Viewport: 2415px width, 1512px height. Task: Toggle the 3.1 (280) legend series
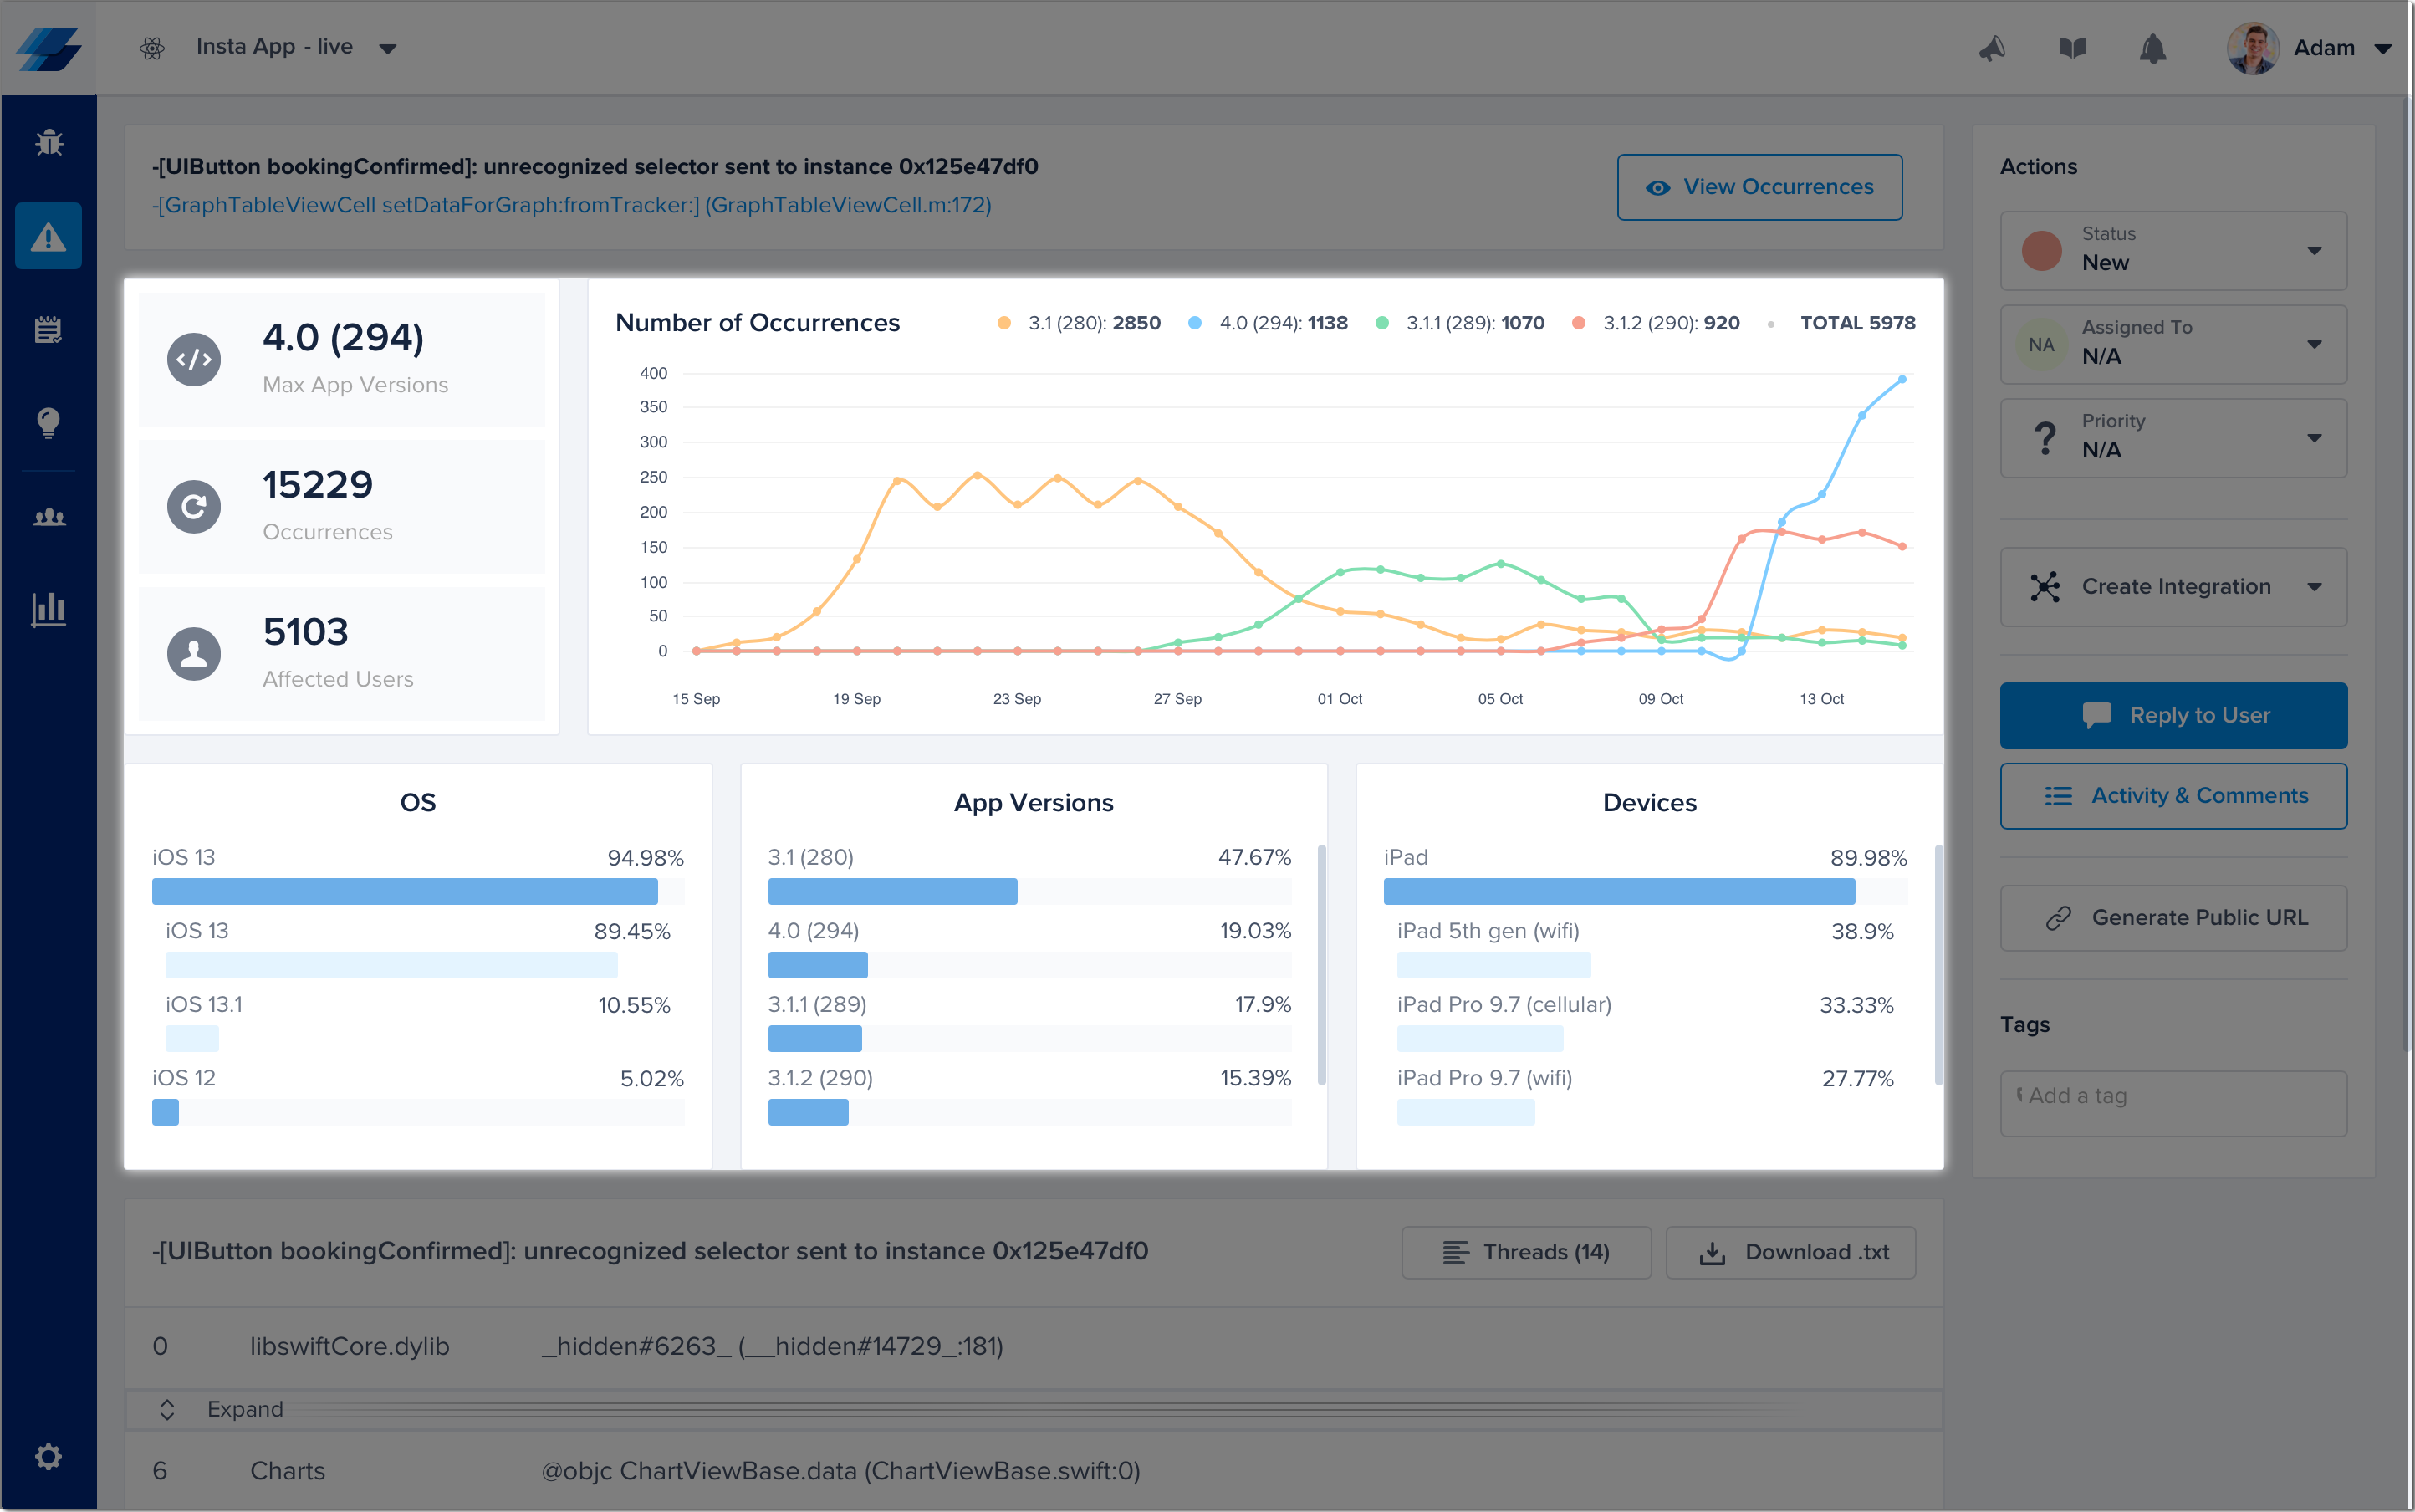tap(1082, 323)
